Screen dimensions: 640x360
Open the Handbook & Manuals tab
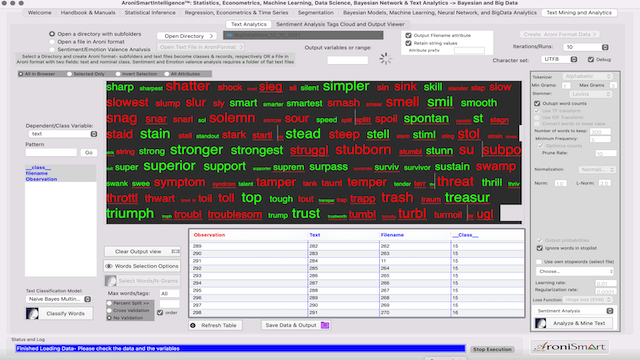(88, 13)
